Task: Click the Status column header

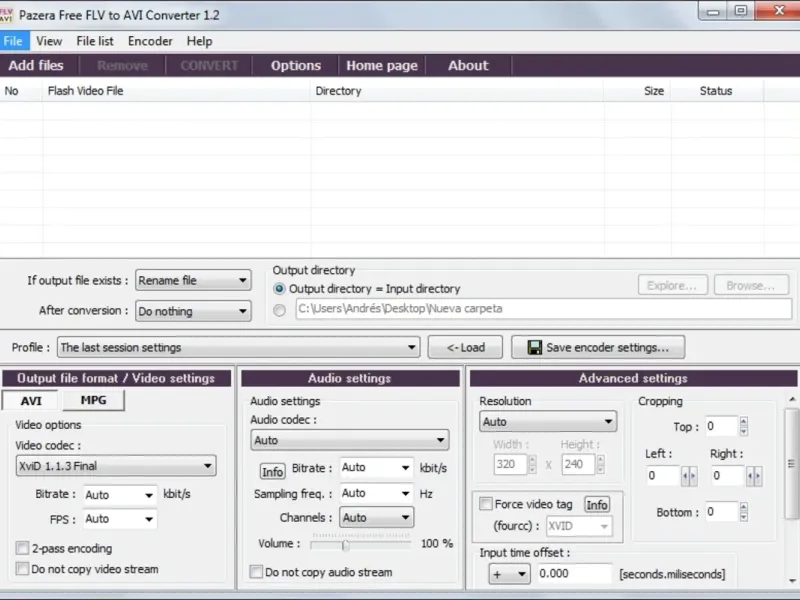Action: tap(717, 91)
